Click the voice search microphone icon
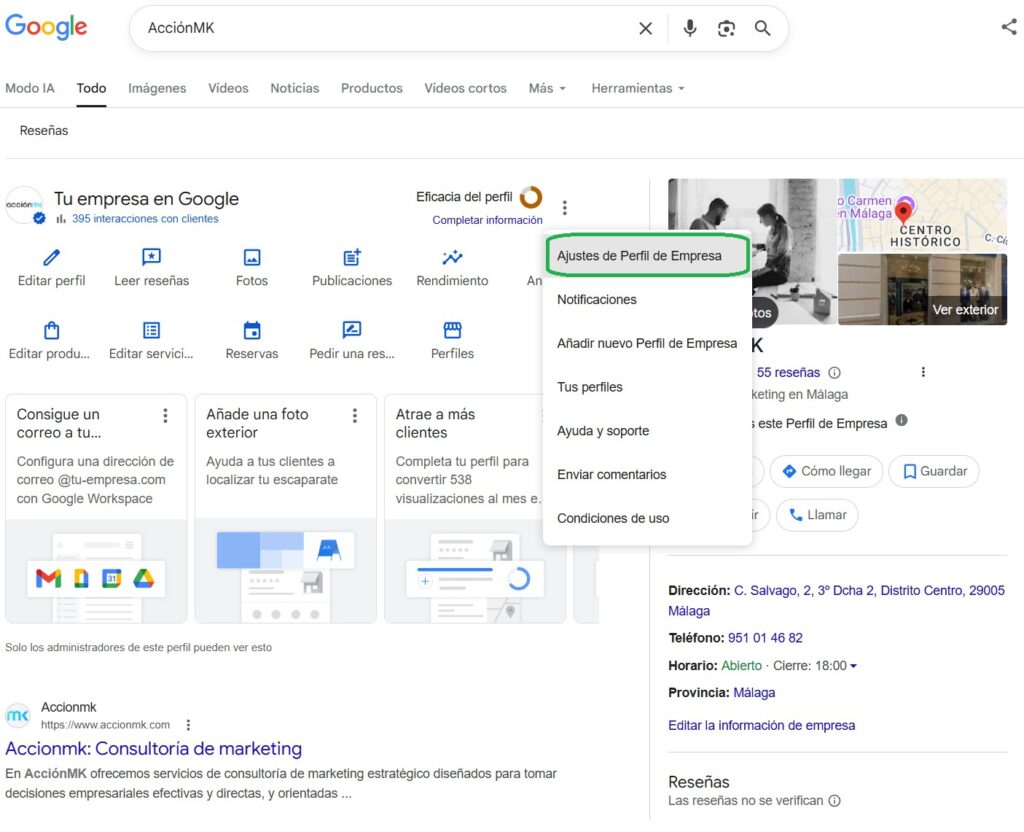1024x832 pixels. [689, 29]
